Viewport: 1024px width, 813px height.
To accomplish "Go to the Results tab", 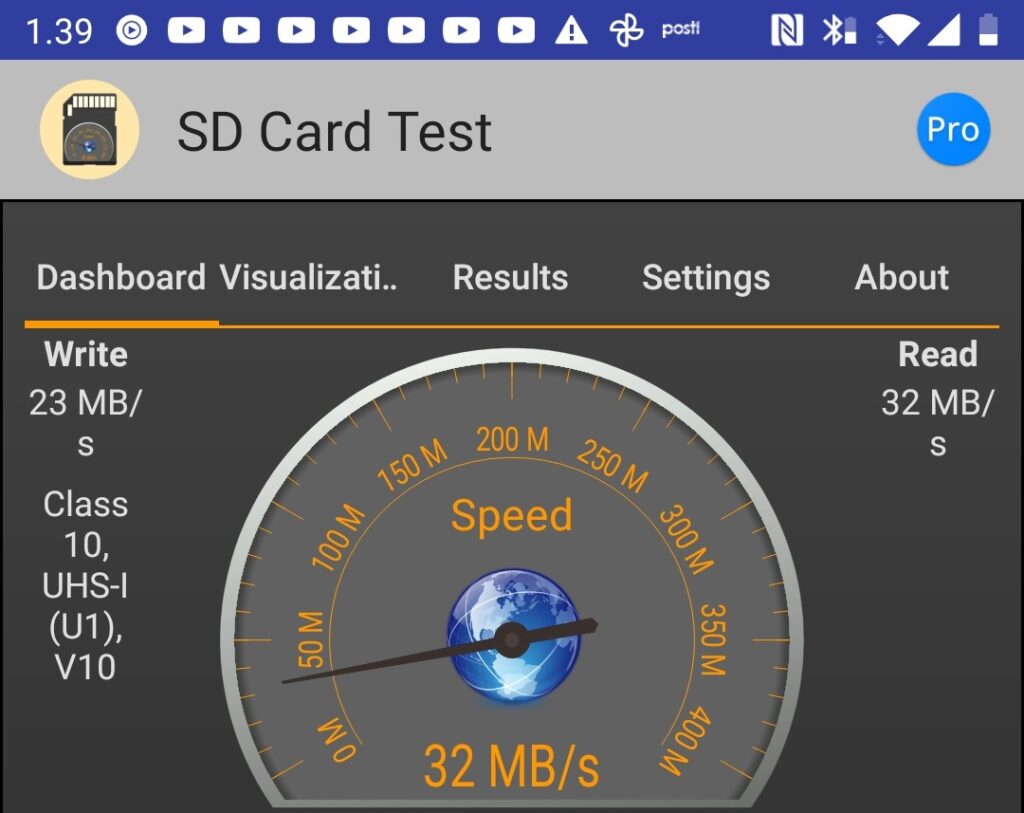I will coord(510,277).
